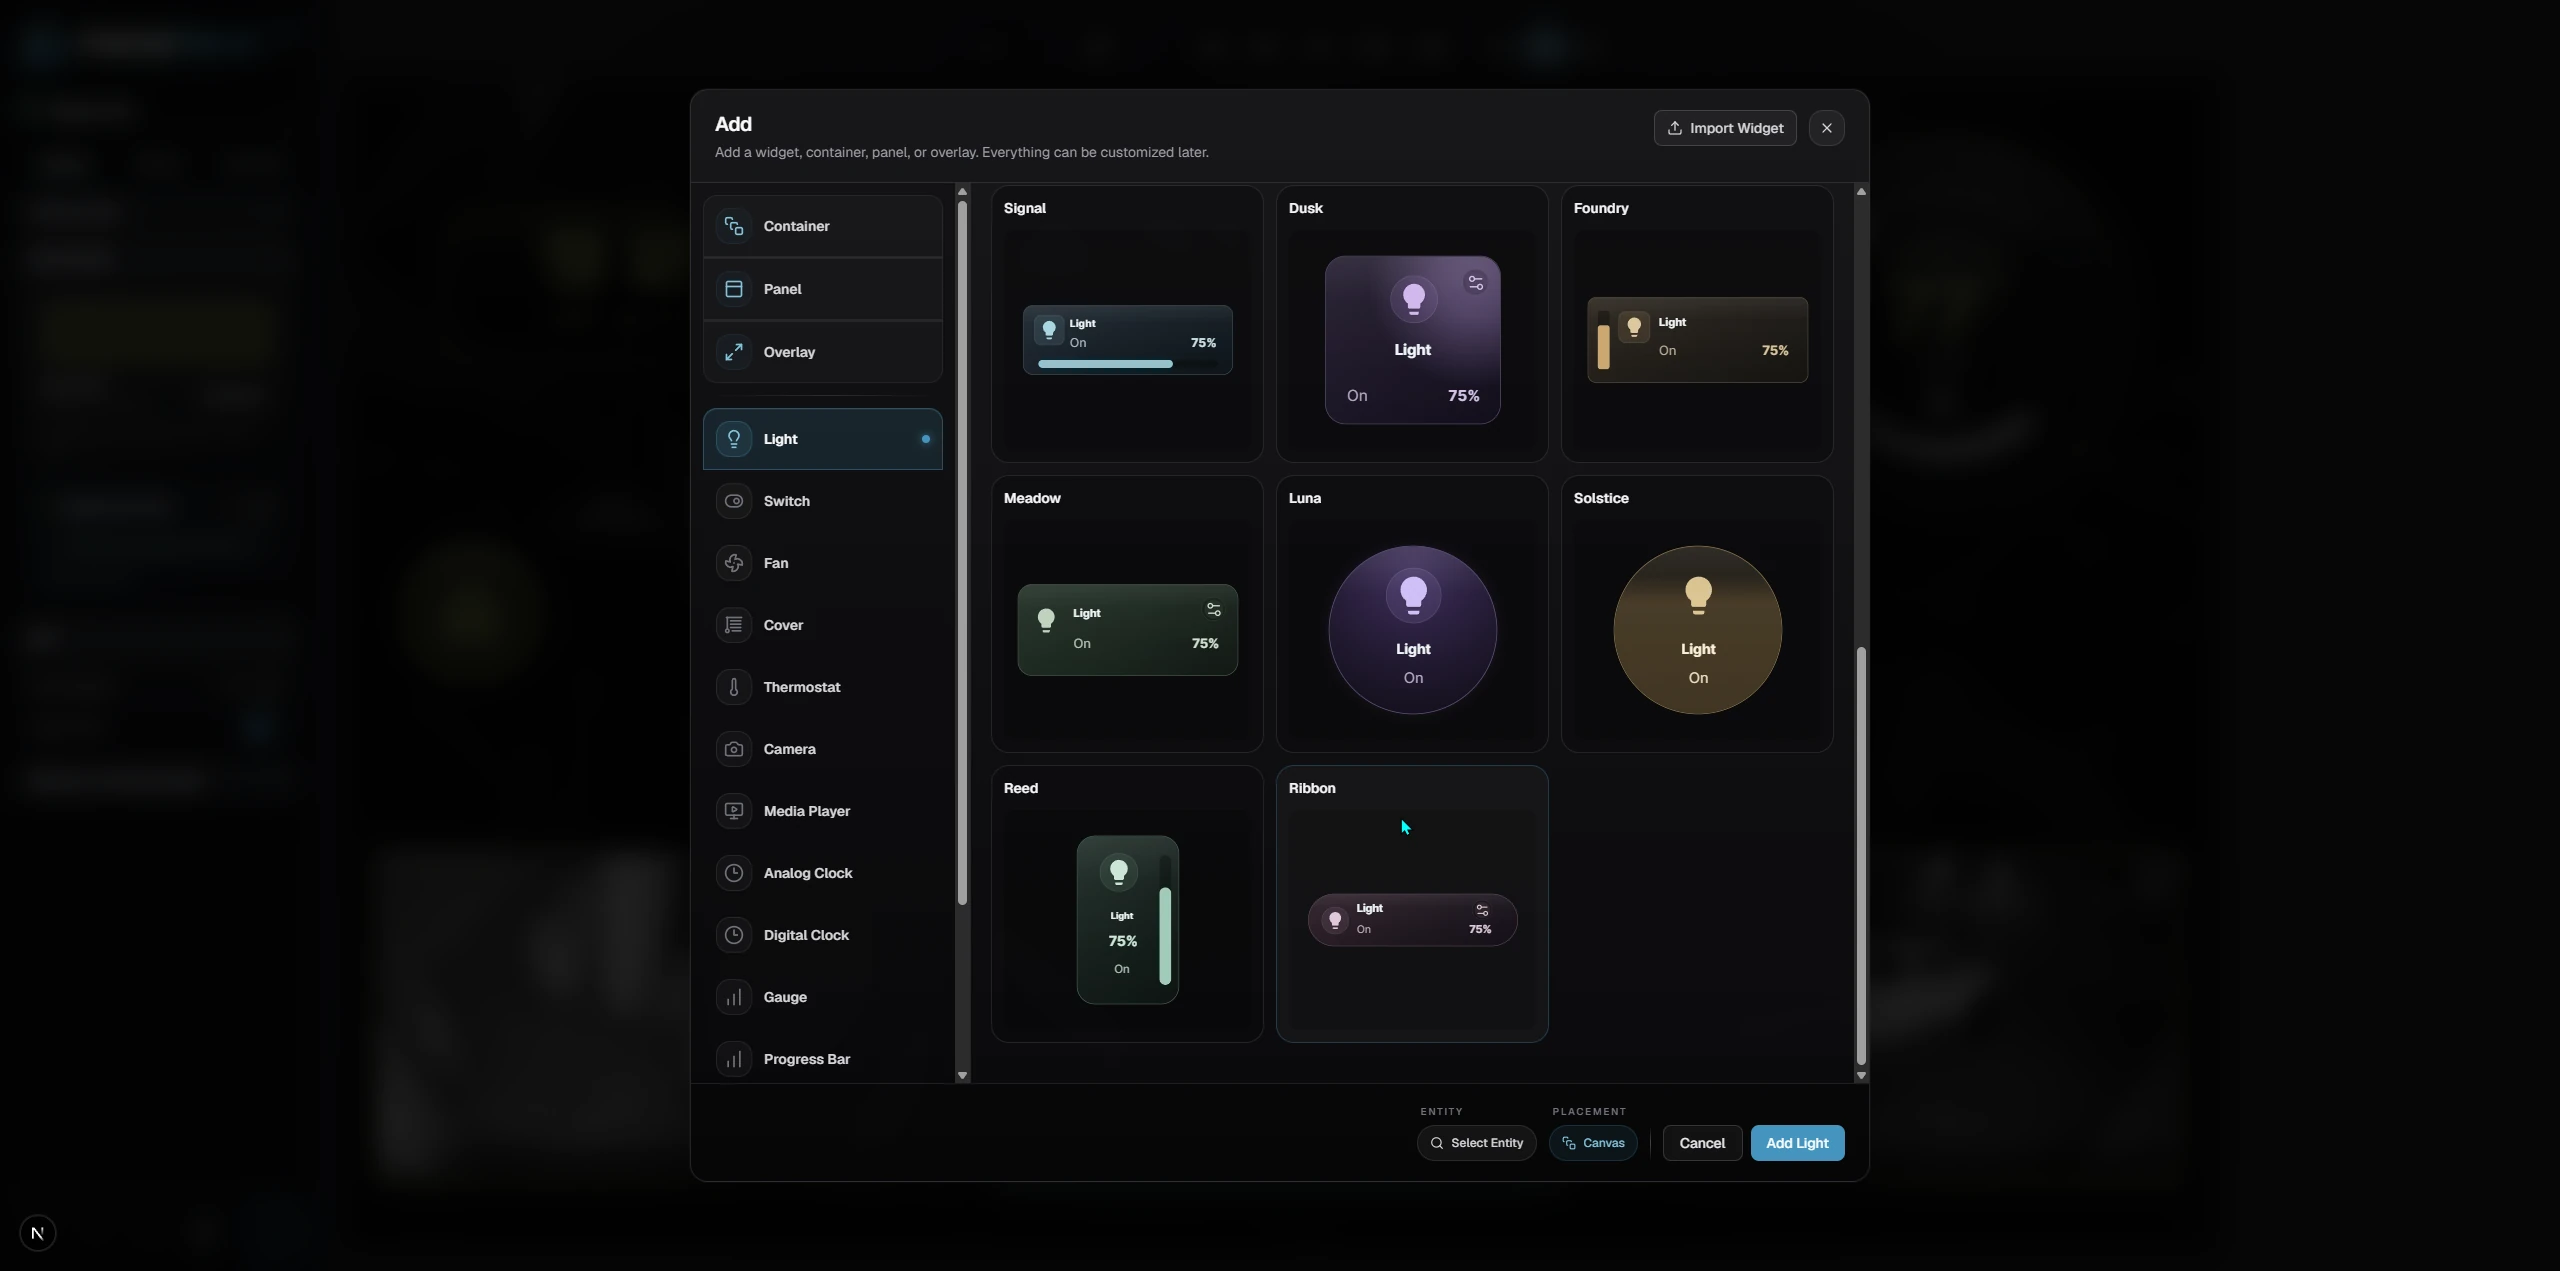The width and height of the screenshot is (2560, 1271).
Task: Click the Next.js N badge in corner
Action: [x=38, y=1233]
